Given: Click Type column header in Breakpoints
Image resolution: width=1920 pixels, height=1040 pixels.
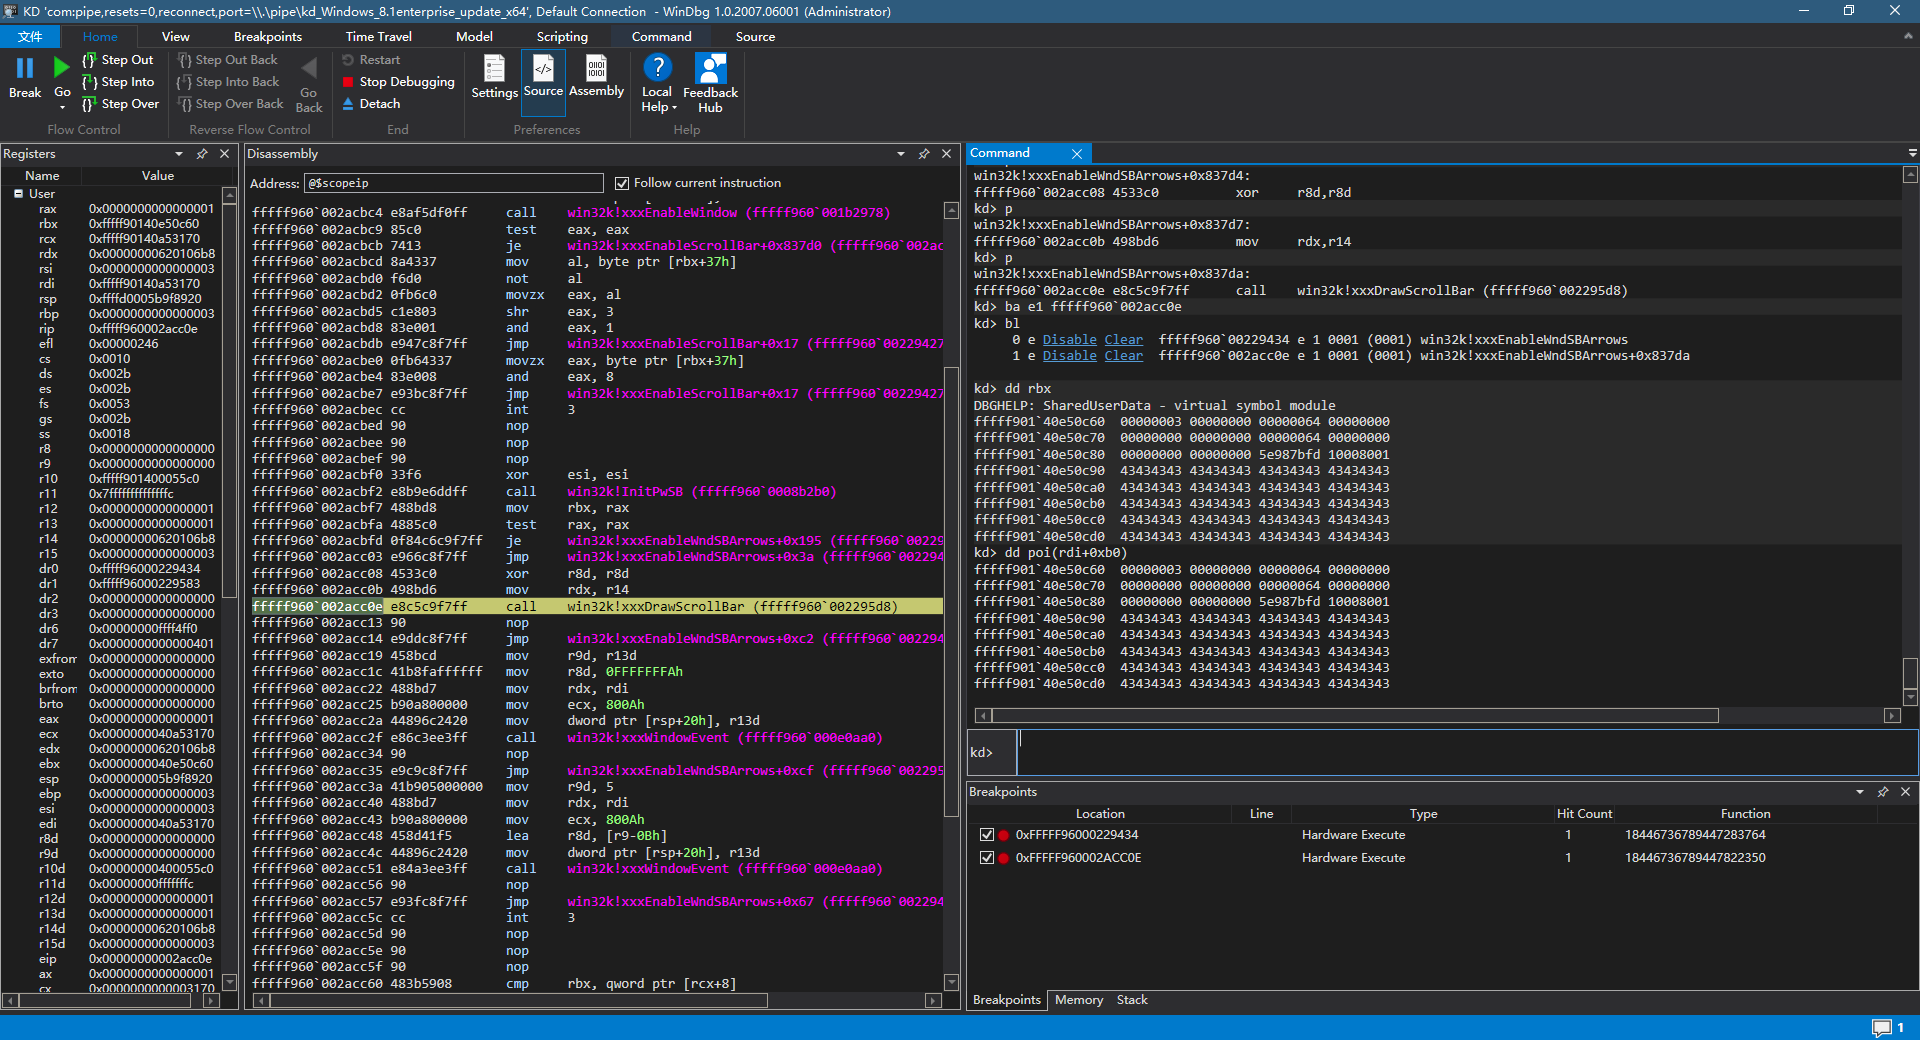Looking at the screenshot, I should pos(1423,814).
